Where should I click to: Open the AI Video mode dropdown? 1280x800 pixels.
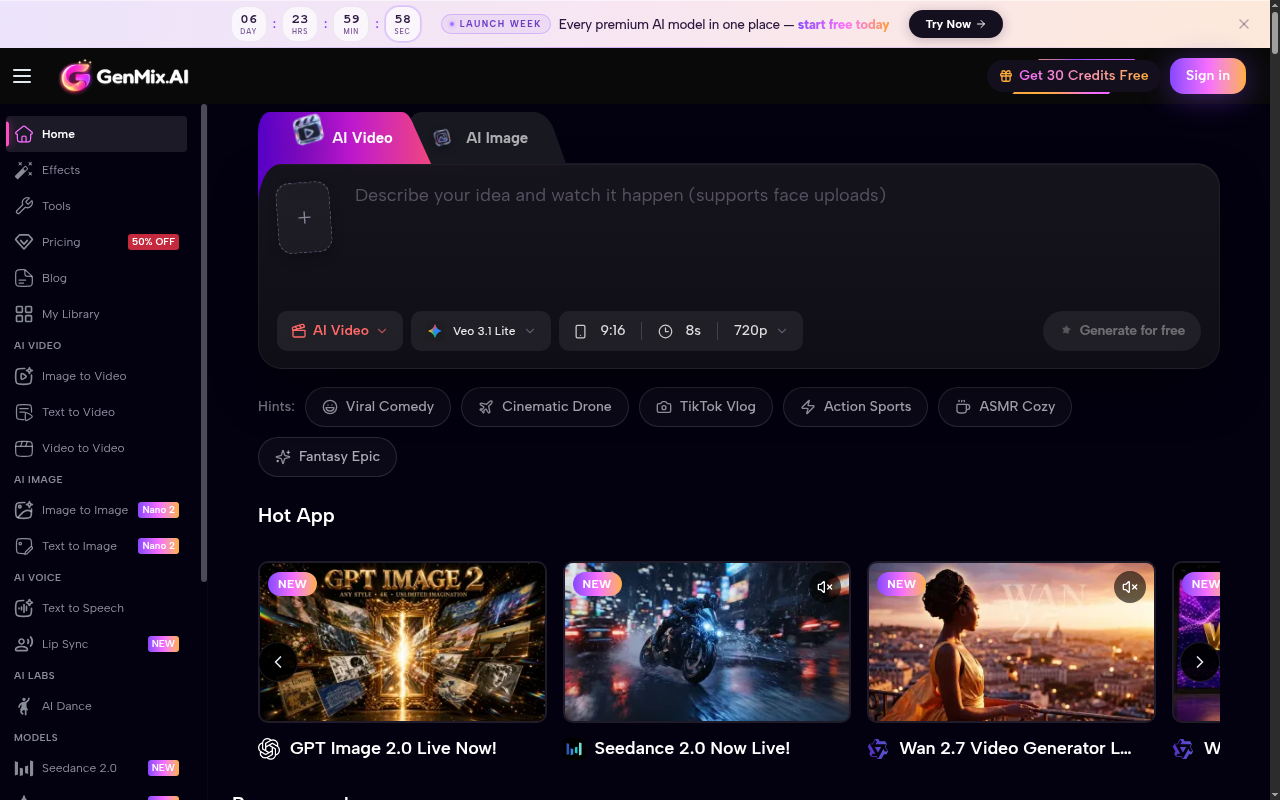340,331
